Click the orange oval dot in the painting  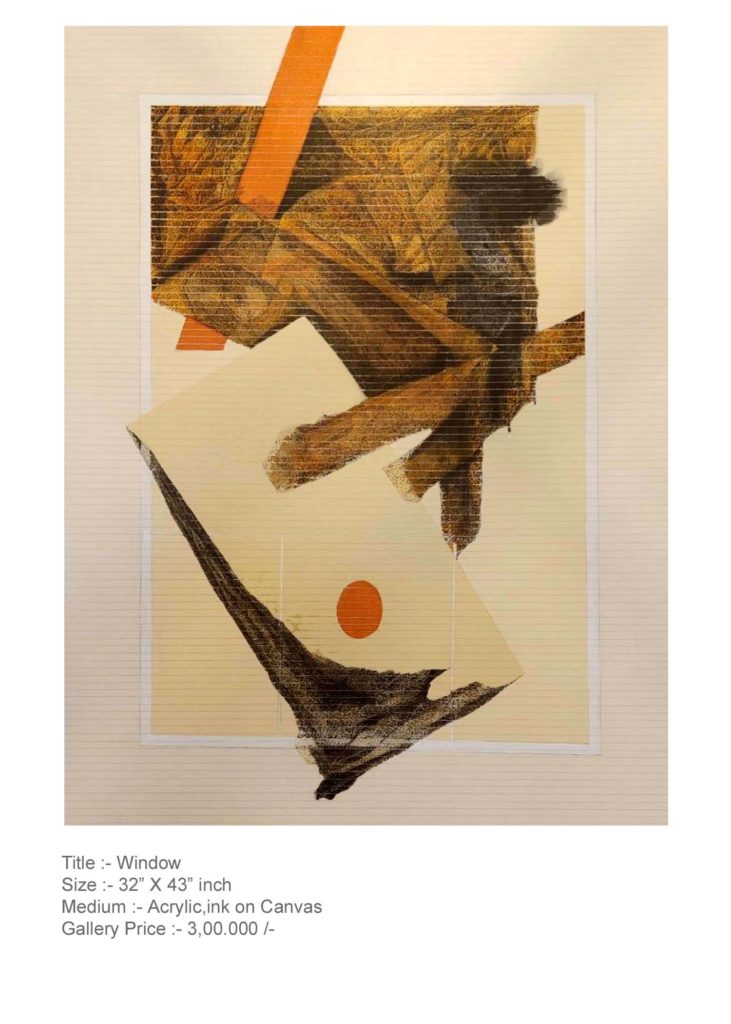[x=359, y=608]
